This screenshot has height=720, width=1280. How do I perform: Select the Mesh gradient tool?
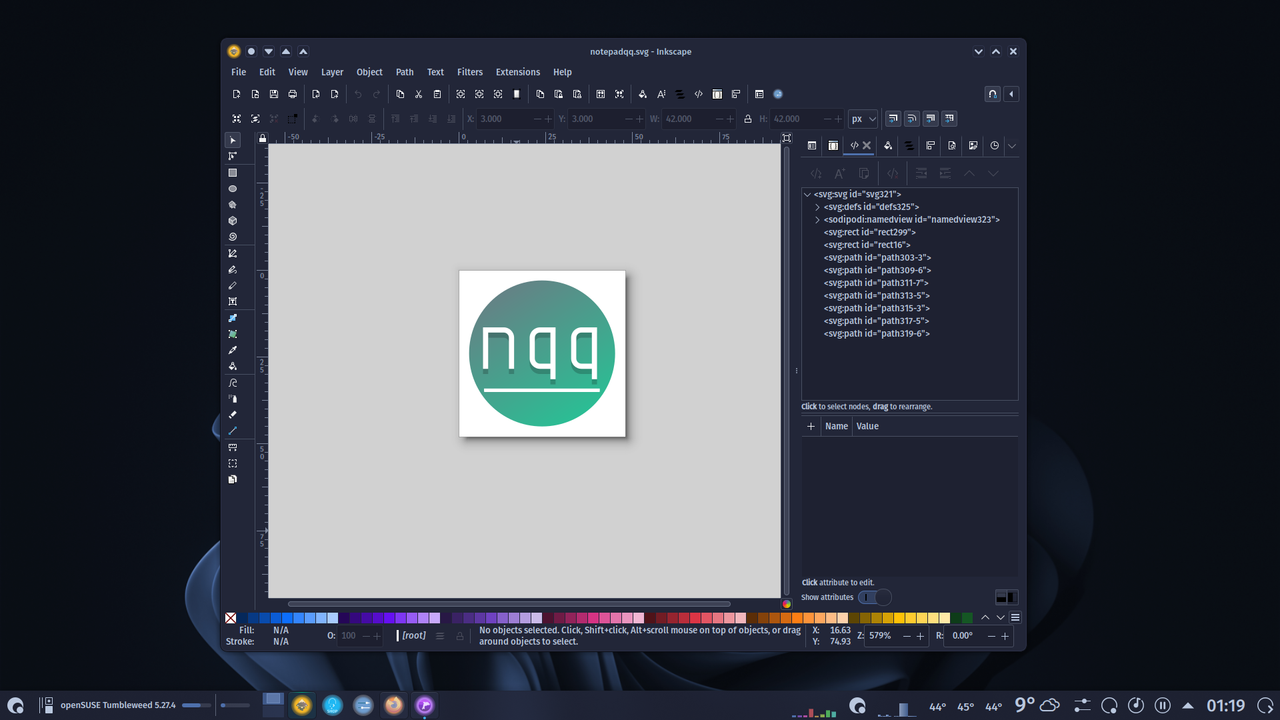[233, 334]
